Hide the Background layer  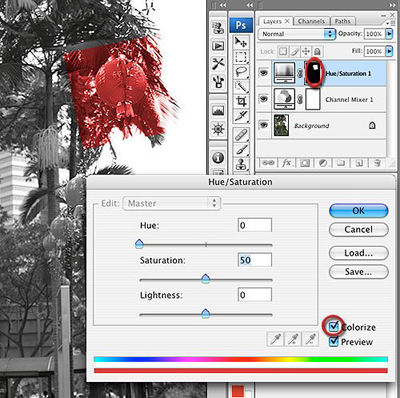pyautogui.click(x=264, y=125)
